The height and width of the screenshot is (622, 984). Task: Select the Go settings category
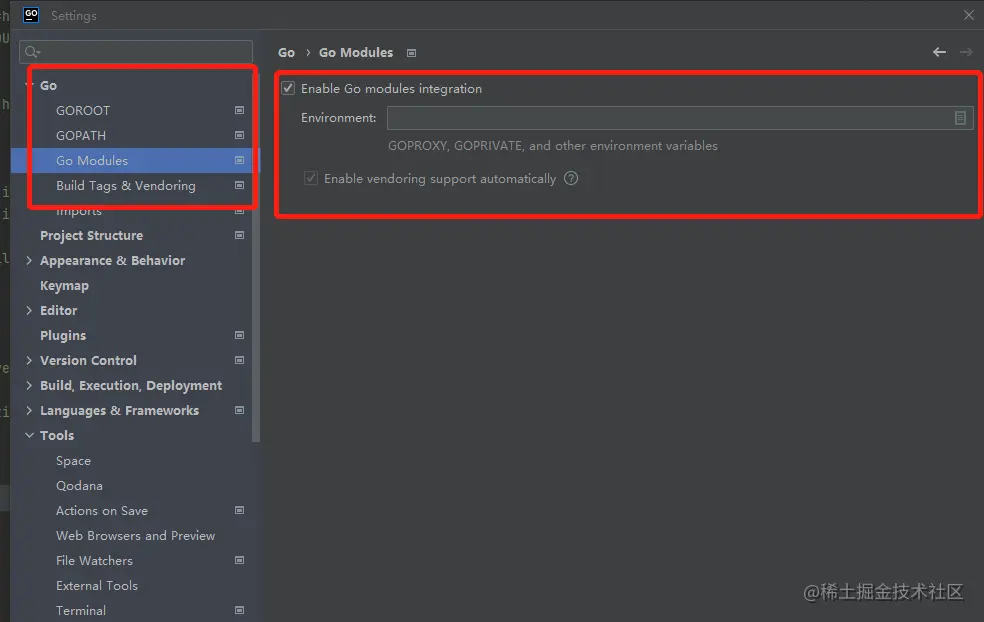[x=48, y=85]
